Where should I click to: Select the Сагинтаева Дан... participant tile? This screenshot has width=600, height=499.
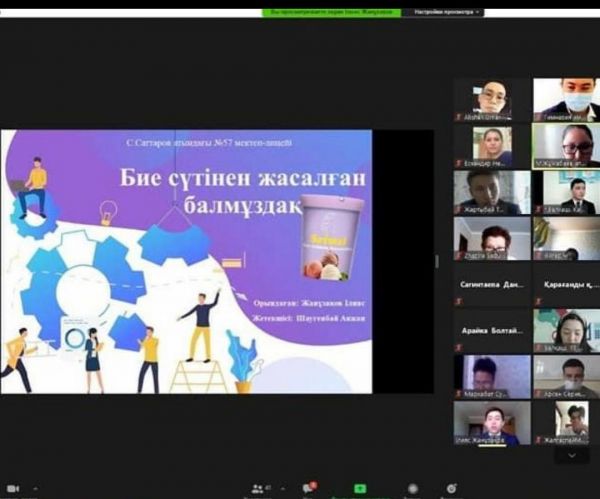point(491,283)
